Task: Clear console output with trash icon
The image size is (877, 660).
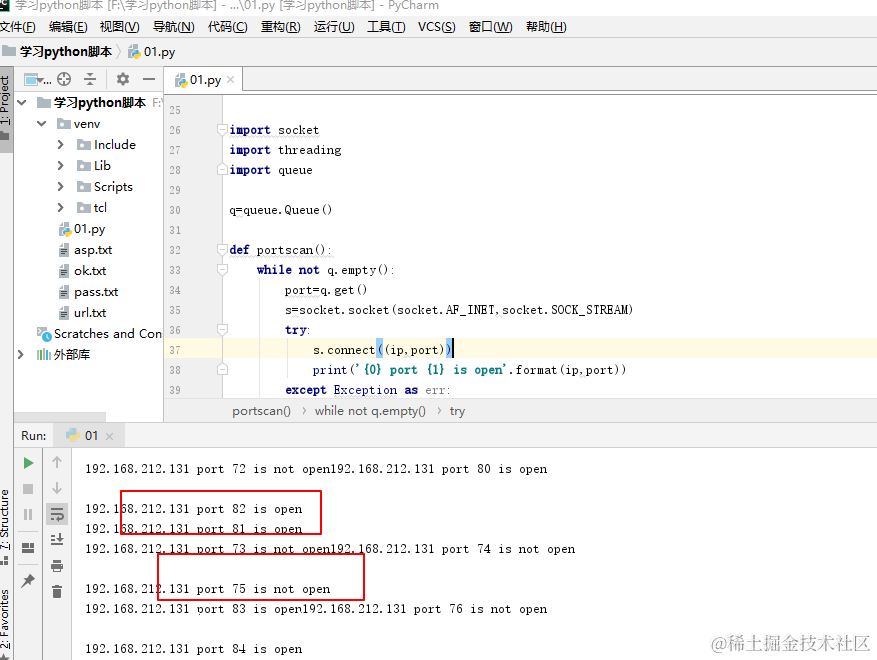Action: [x=57, y=592]
